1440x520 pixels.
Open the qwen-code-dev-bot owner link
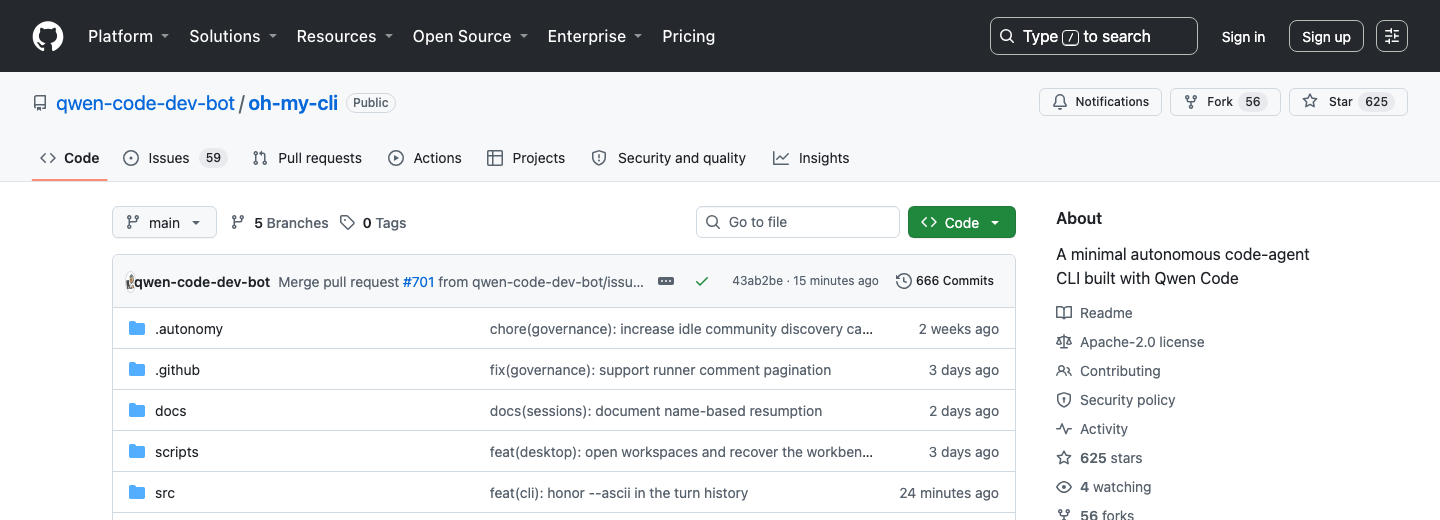point(145,103)
